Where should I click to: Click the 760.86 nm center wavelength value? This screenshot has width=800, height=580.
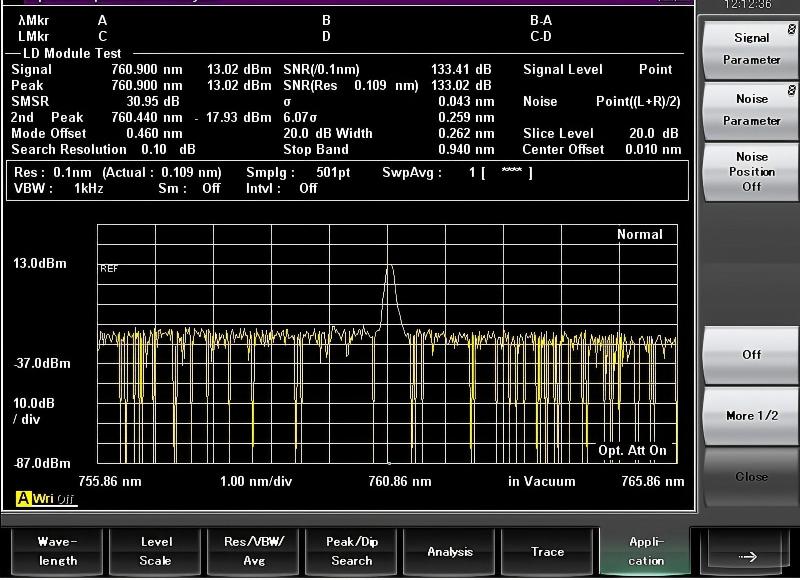[400, 481]
